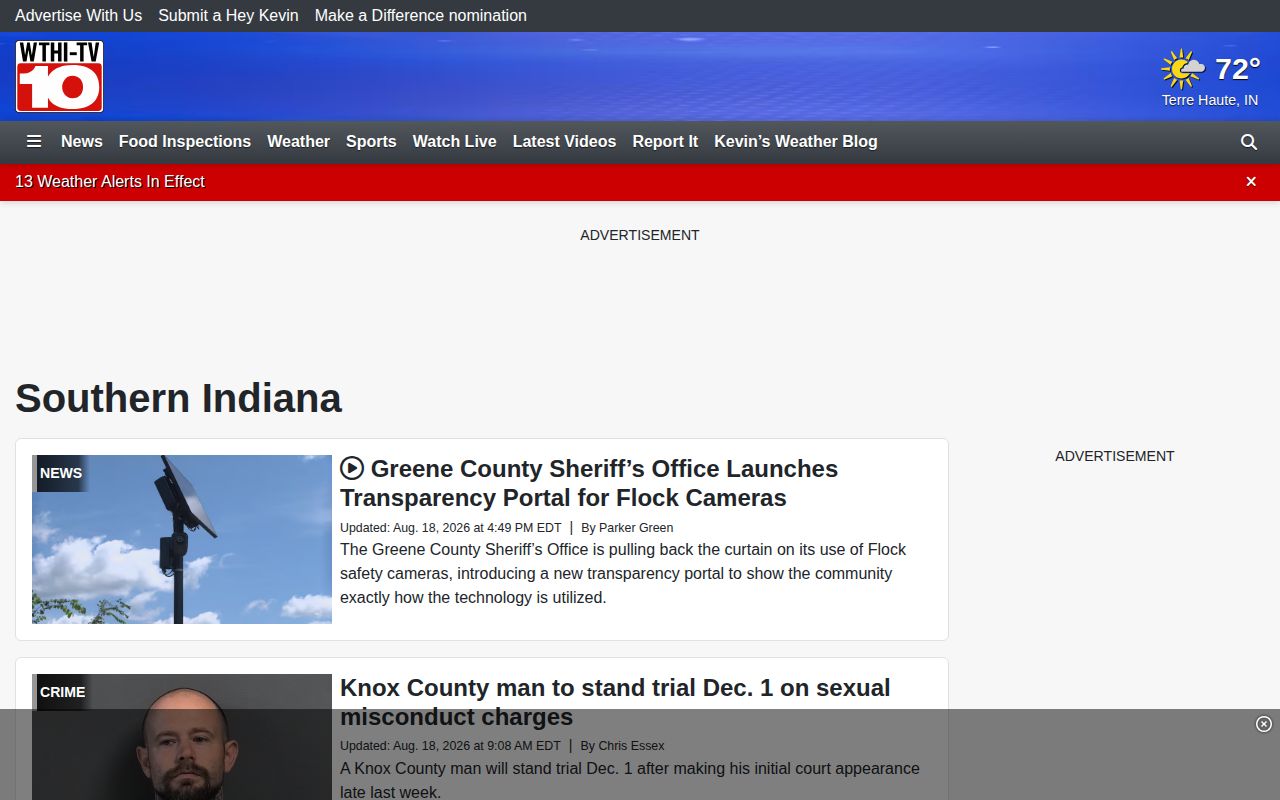Click the 72° temperature reading
The height and width of the screenshot is (800, 1280).
pos(1237,69)
